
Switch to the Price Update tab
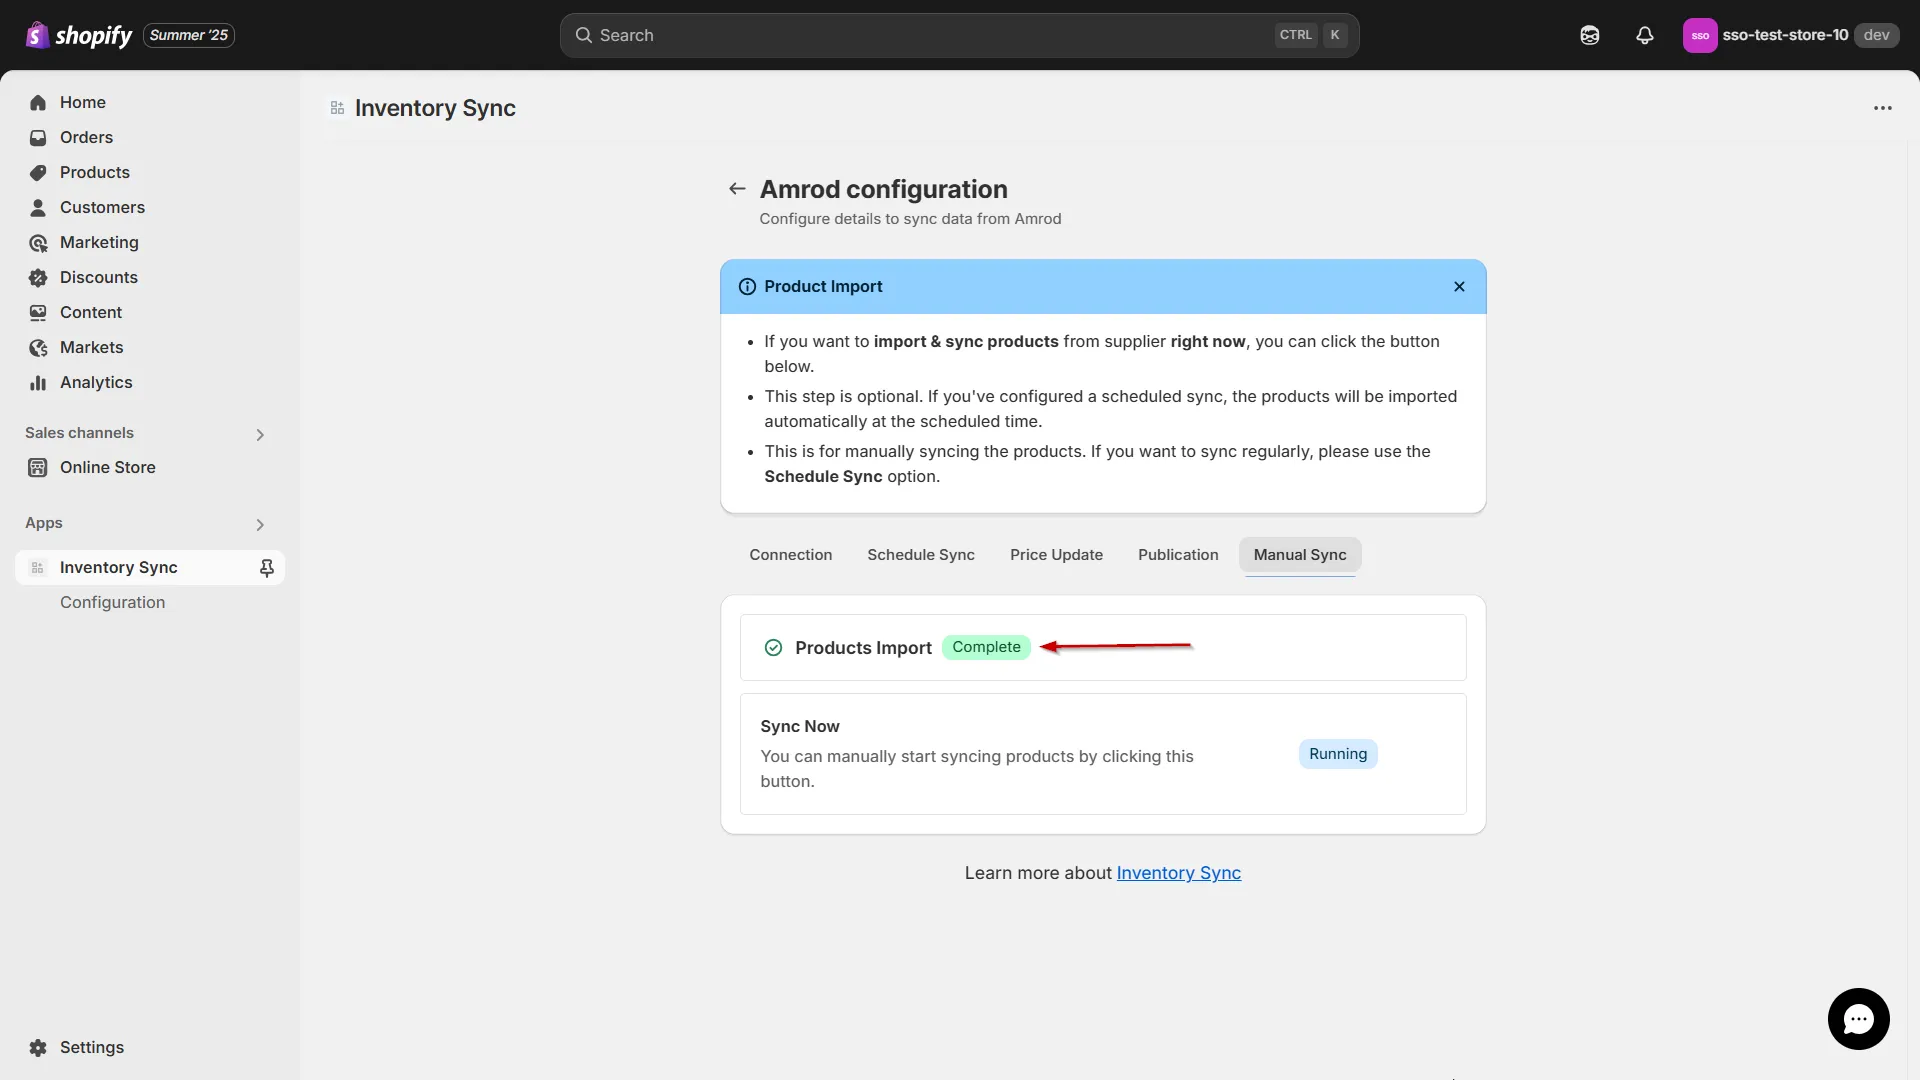tap(1056, 555)
